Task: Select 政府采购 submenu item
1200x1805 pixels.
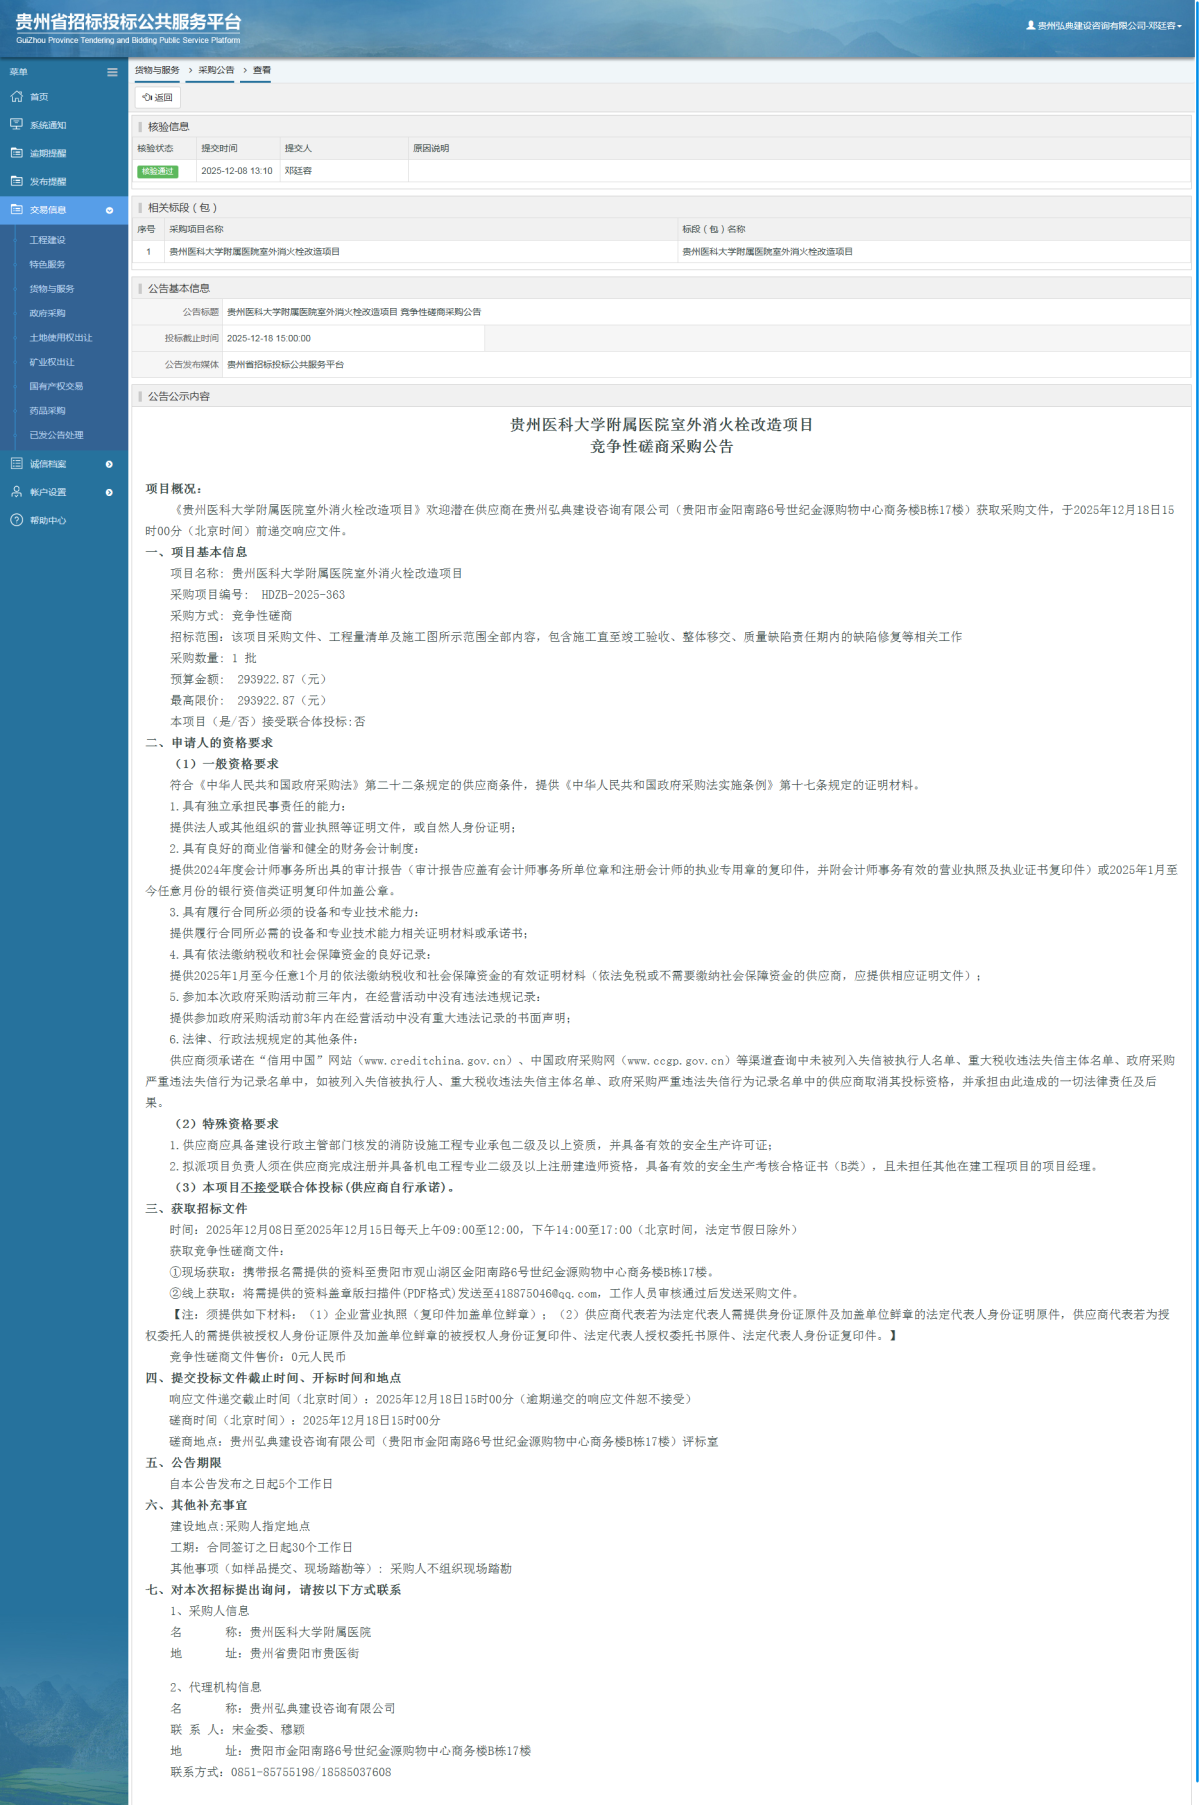Action: click(47, 313)
